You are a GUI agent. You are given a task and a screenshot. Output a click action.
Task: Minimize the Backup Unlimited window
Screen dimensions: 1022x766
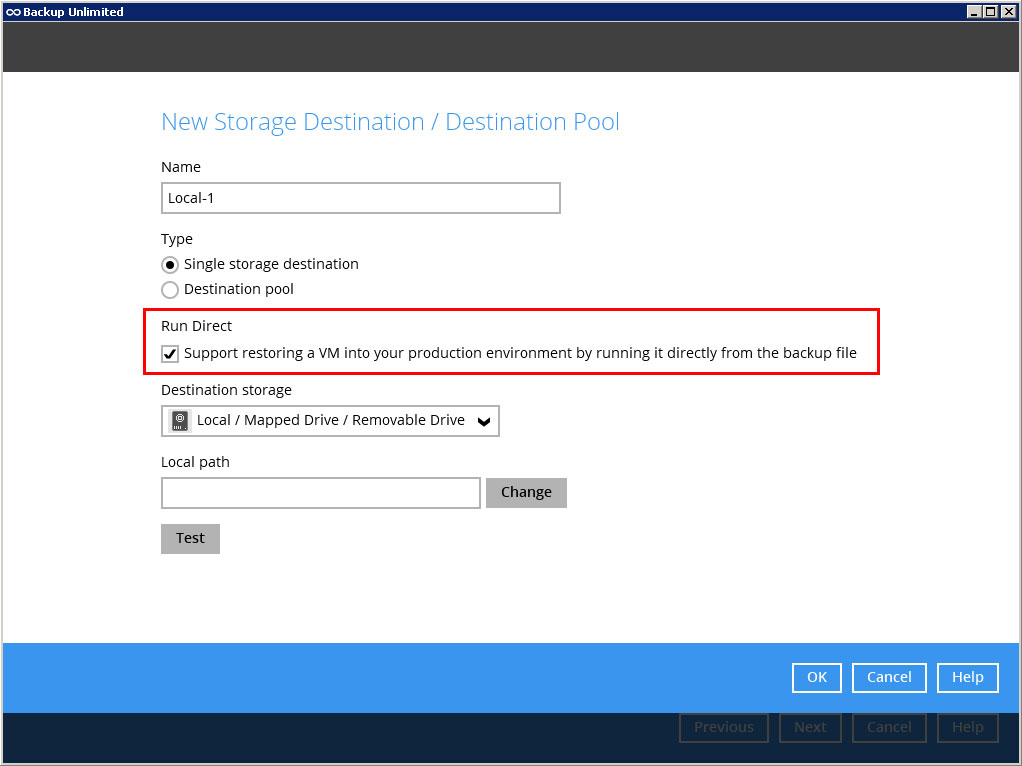pyautogui.click(x=974, y=12)
